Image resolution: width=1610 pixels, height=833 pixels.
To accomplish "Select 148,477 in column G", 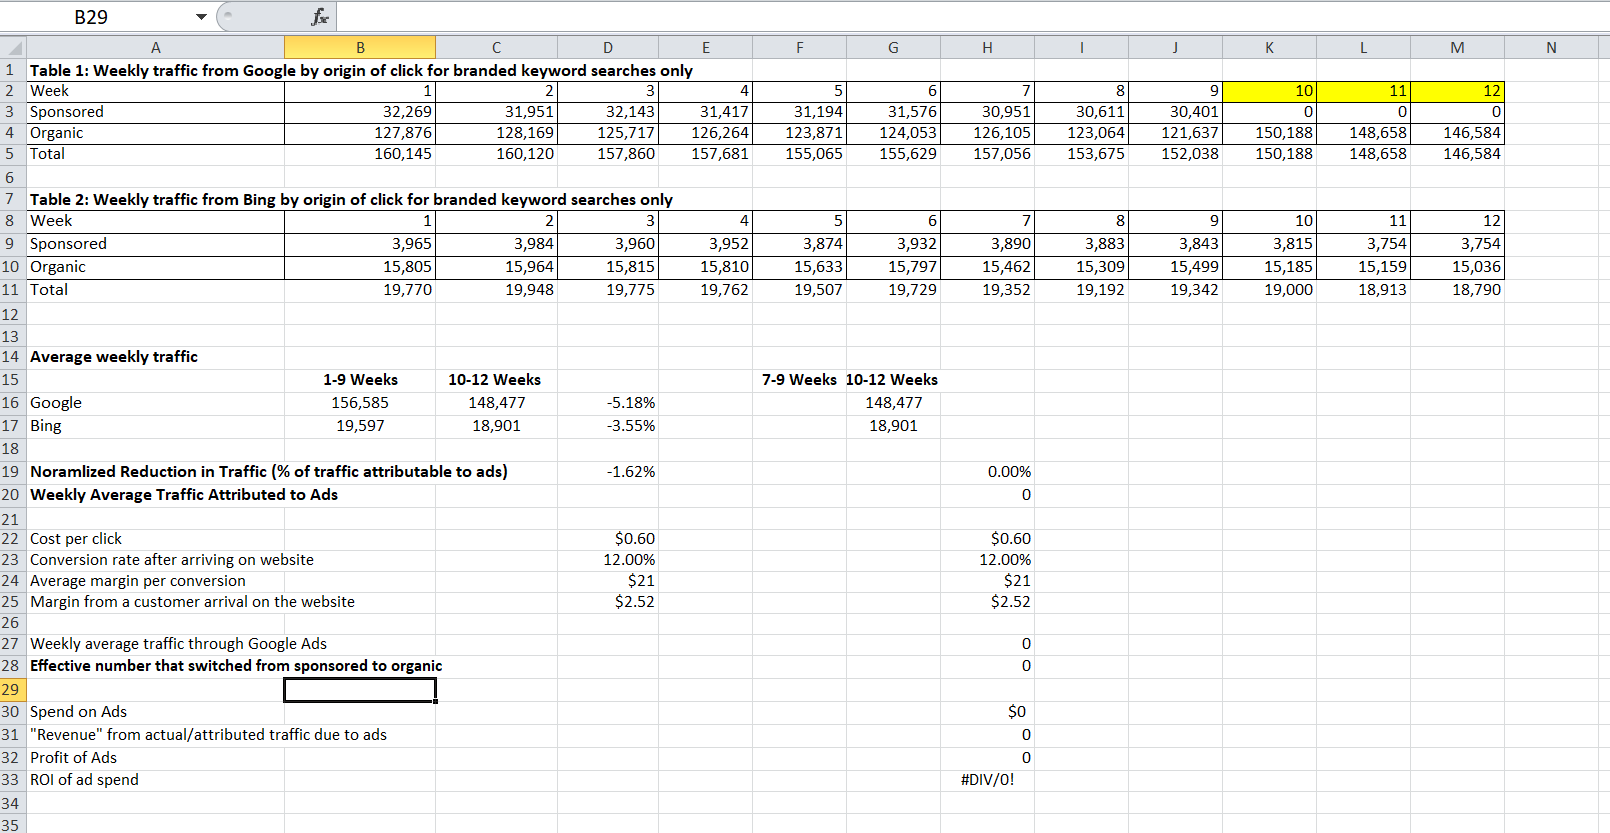I will [x=893, y=403].
